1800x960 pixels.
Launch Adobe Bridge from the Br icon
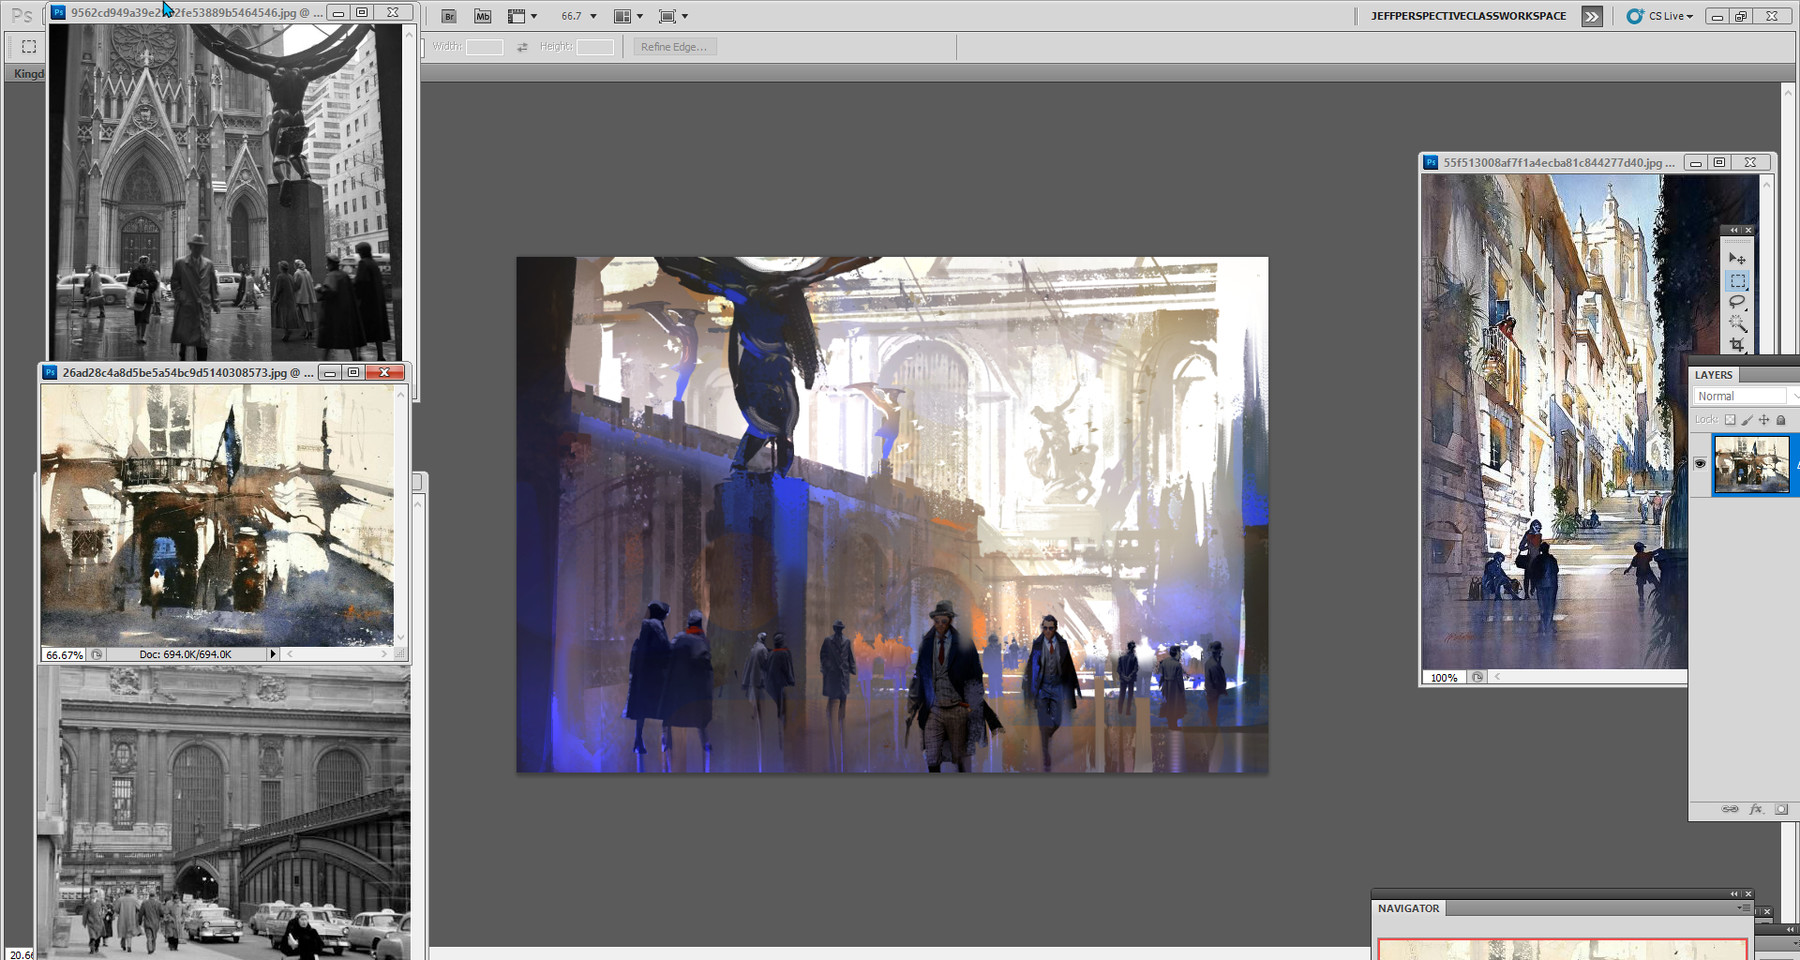point(449,16)
